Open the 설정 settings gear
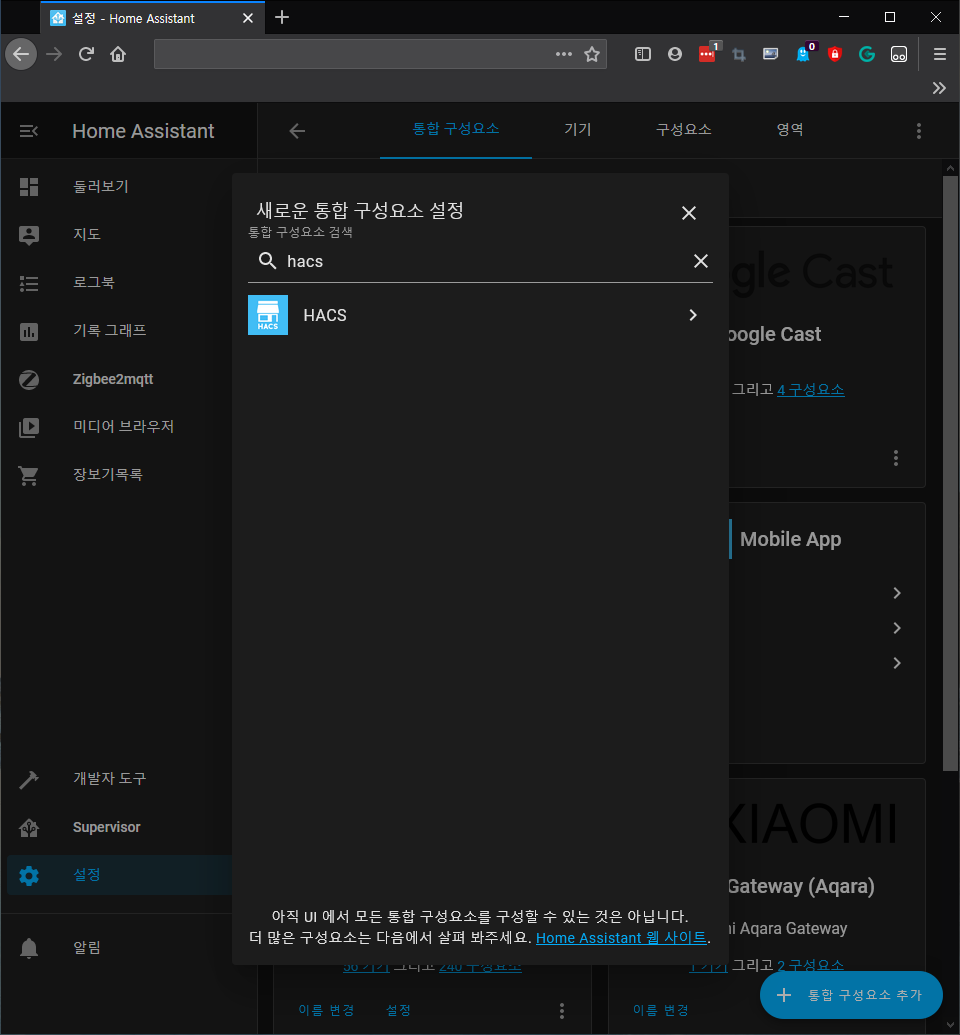 coord(29,876)
